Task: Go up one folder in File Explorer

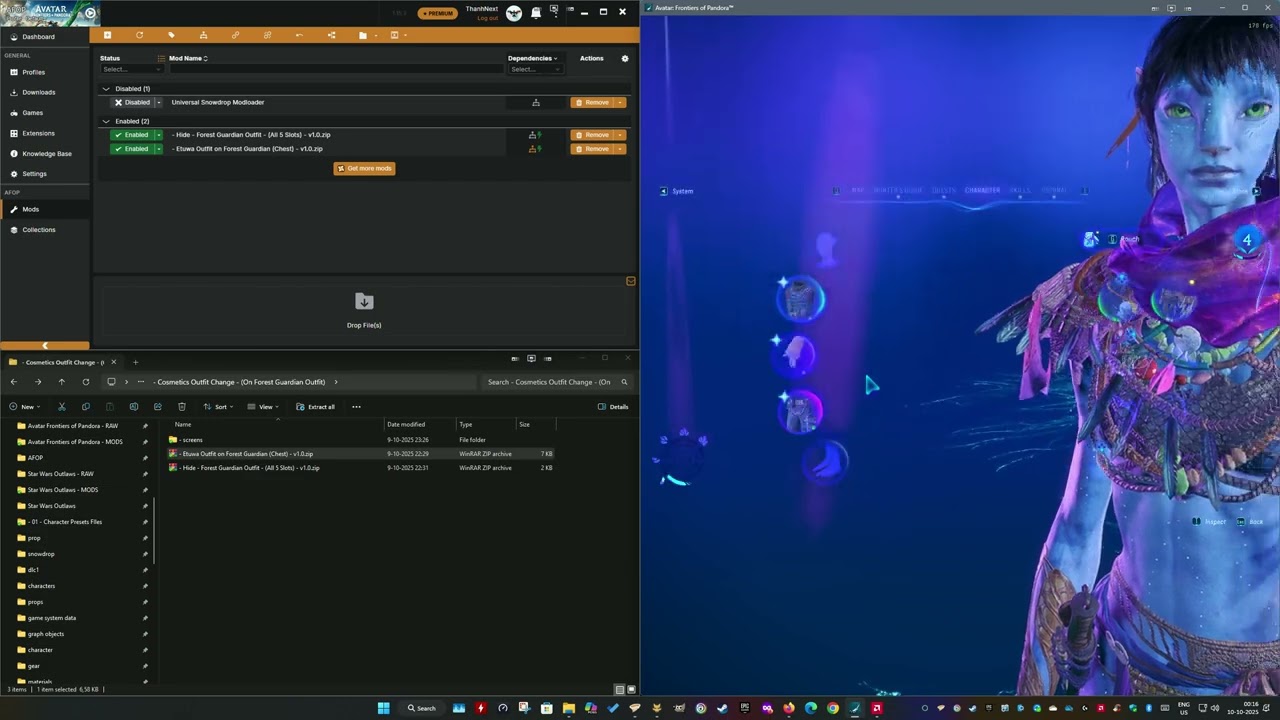Action: point(61,382)
